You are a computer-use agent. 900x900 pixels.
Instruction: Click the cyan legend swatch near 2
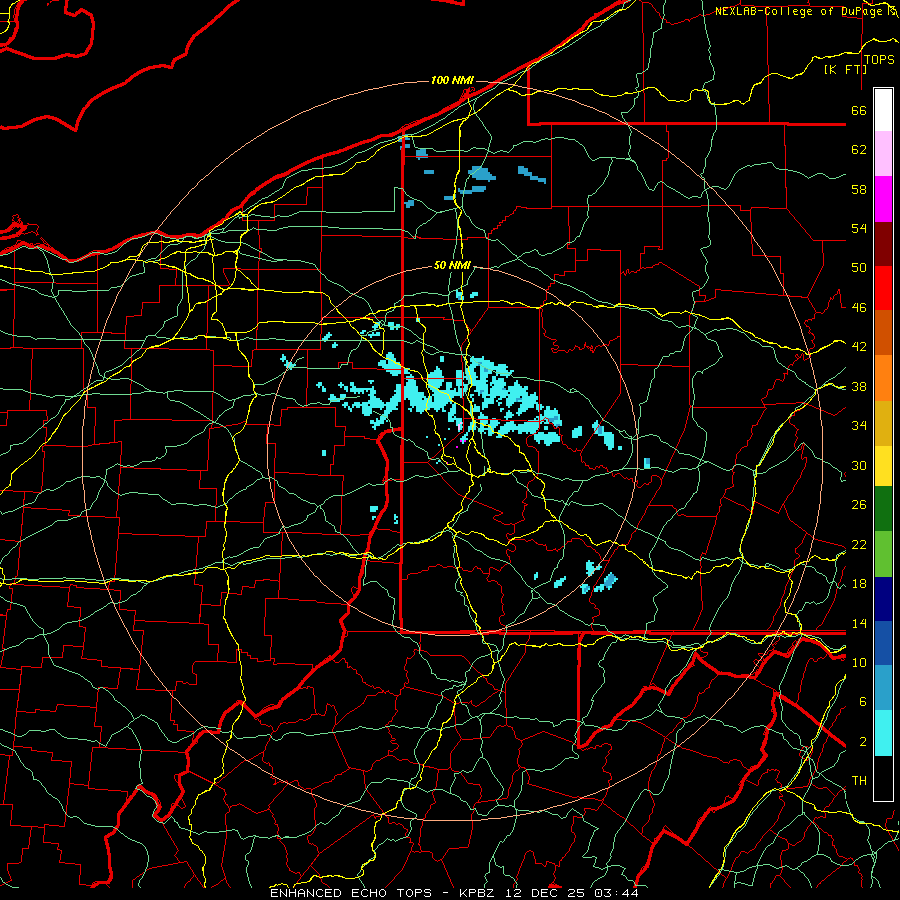[x=883, y=733]
